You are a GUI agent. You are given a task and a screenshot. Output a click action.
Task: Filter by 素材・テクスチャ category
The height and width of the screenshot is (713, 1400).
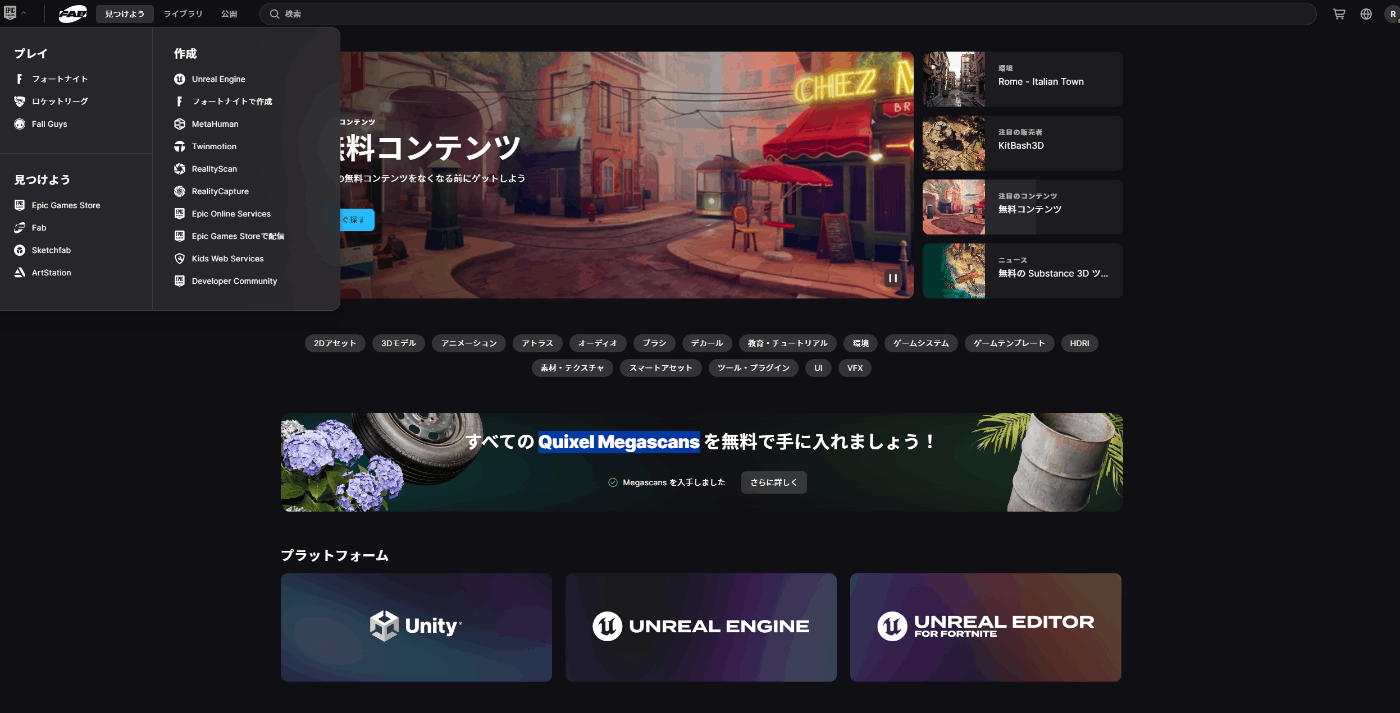tap(572, 368)
